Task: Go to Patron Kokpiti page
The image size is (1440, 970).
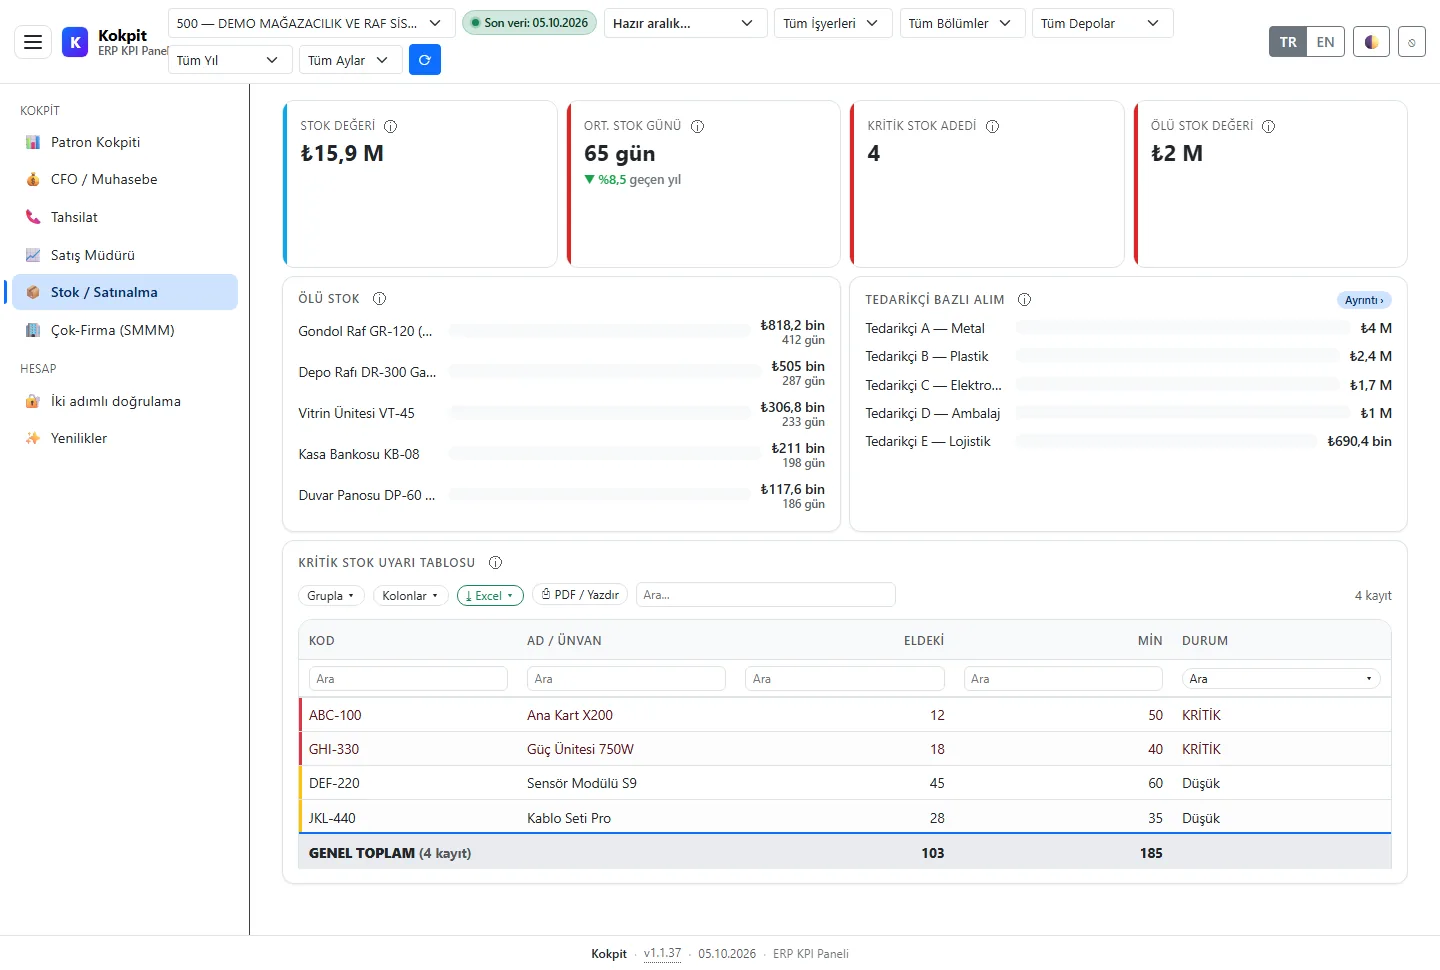Action: (125, 142)
